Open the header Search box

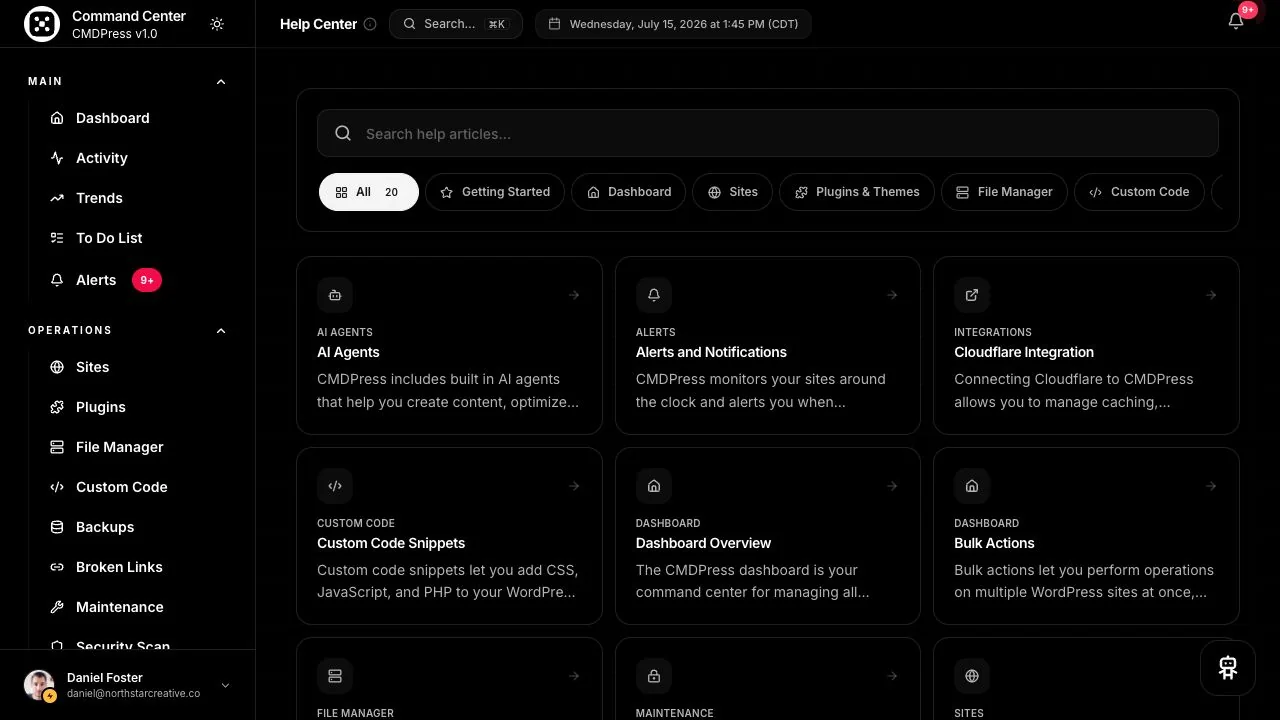pyautogui.click(x=456, y=24)
